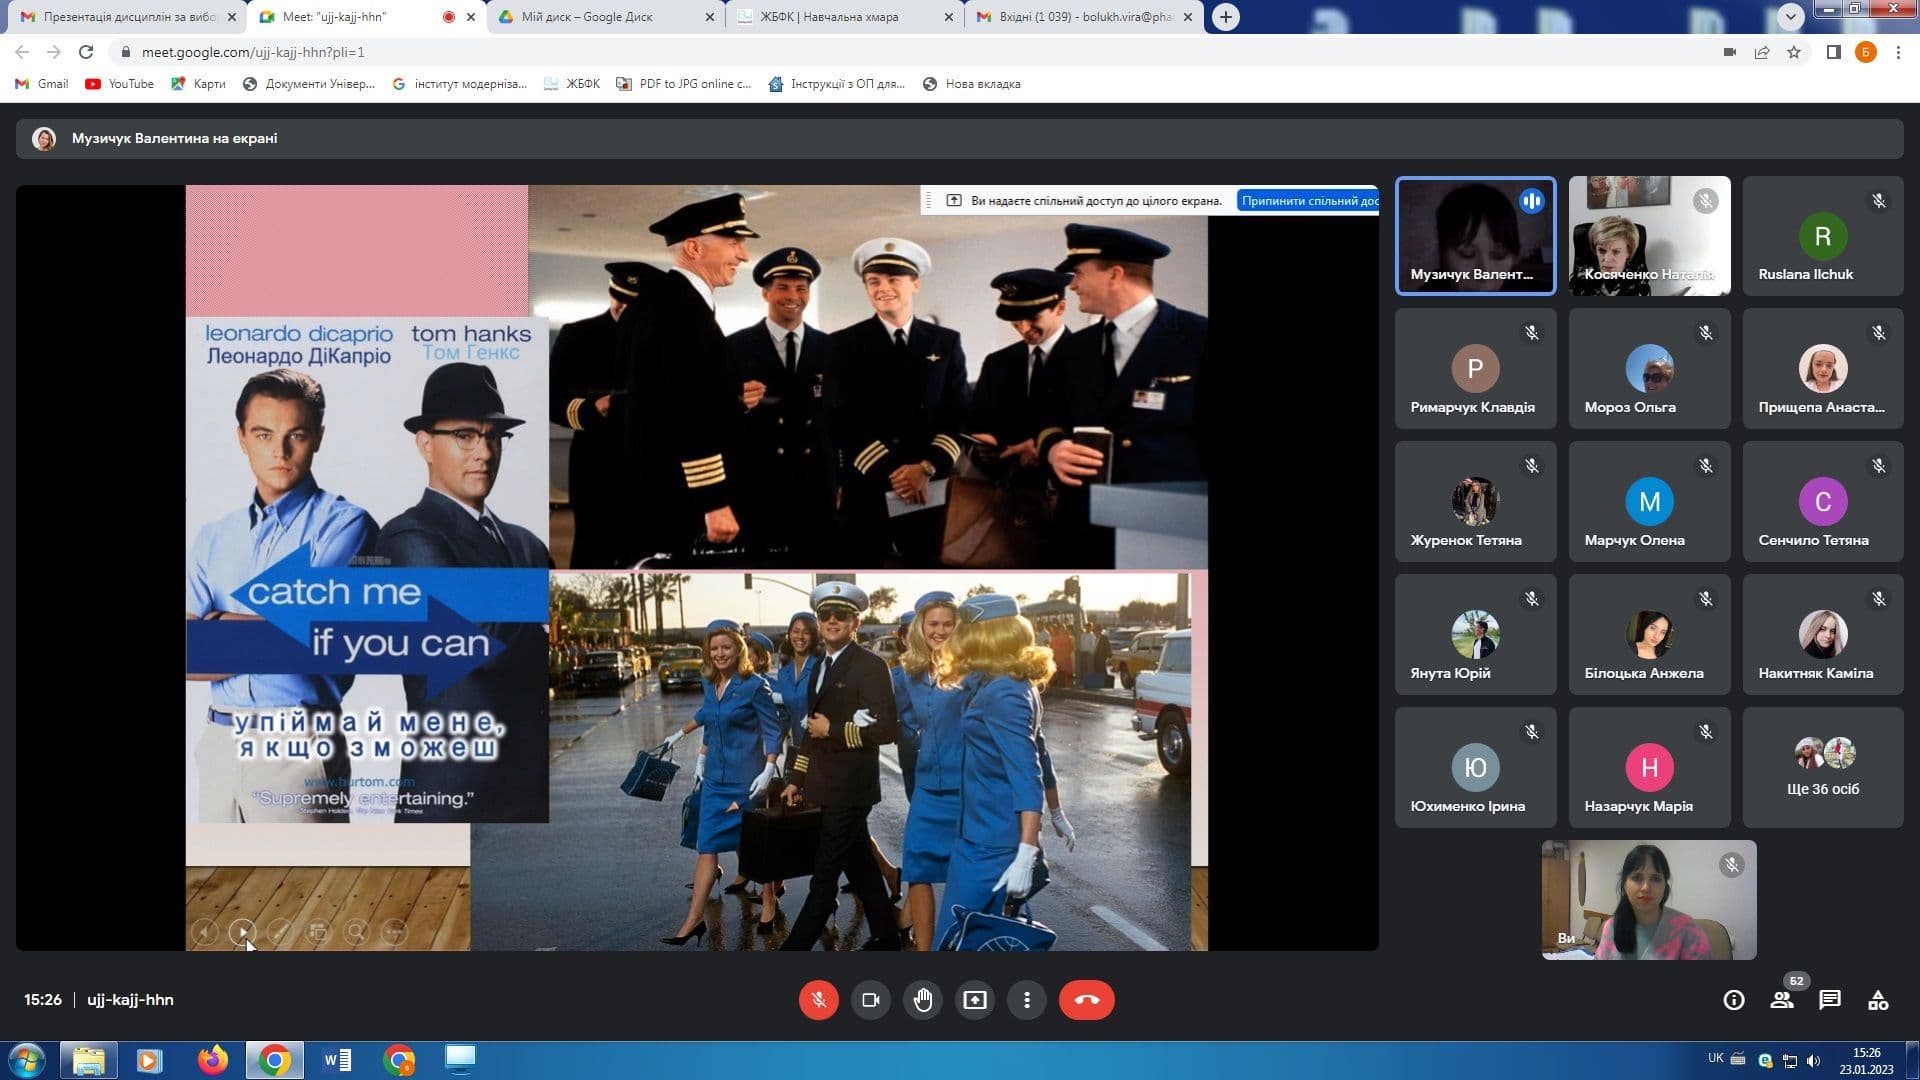Open the Activities panel icon
This screenshot has width=1920, height=1080.
1878,1000
